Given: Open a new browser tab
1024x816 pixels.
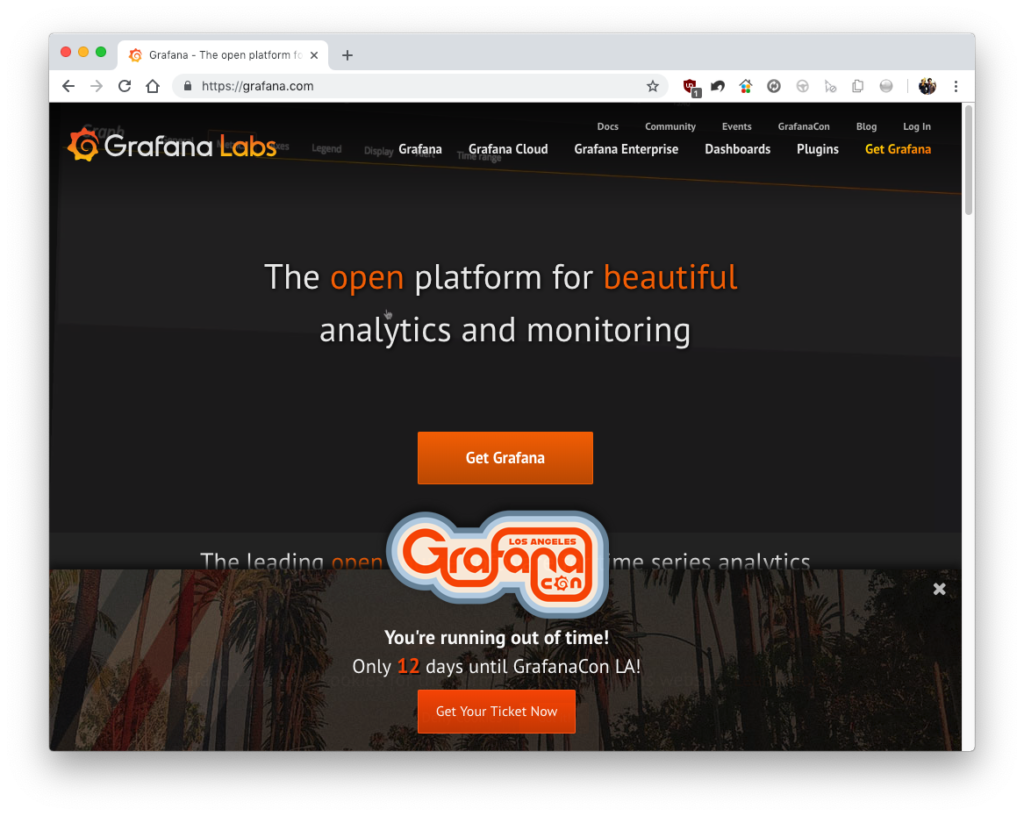Looking at the screenshot, I should click(347, 55).
